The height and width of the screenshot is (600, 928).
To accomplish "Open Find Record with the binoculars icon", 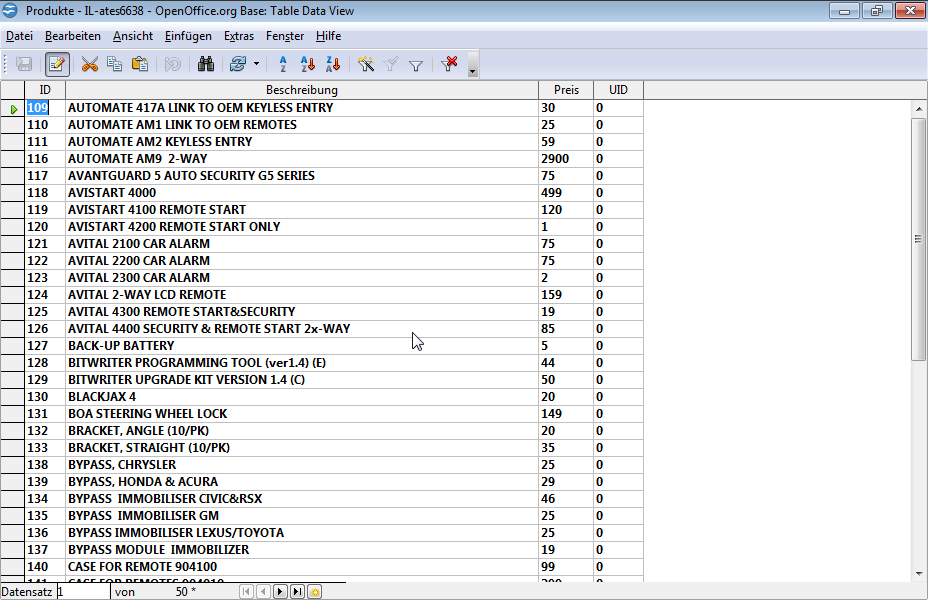I will tap(205, 64).
